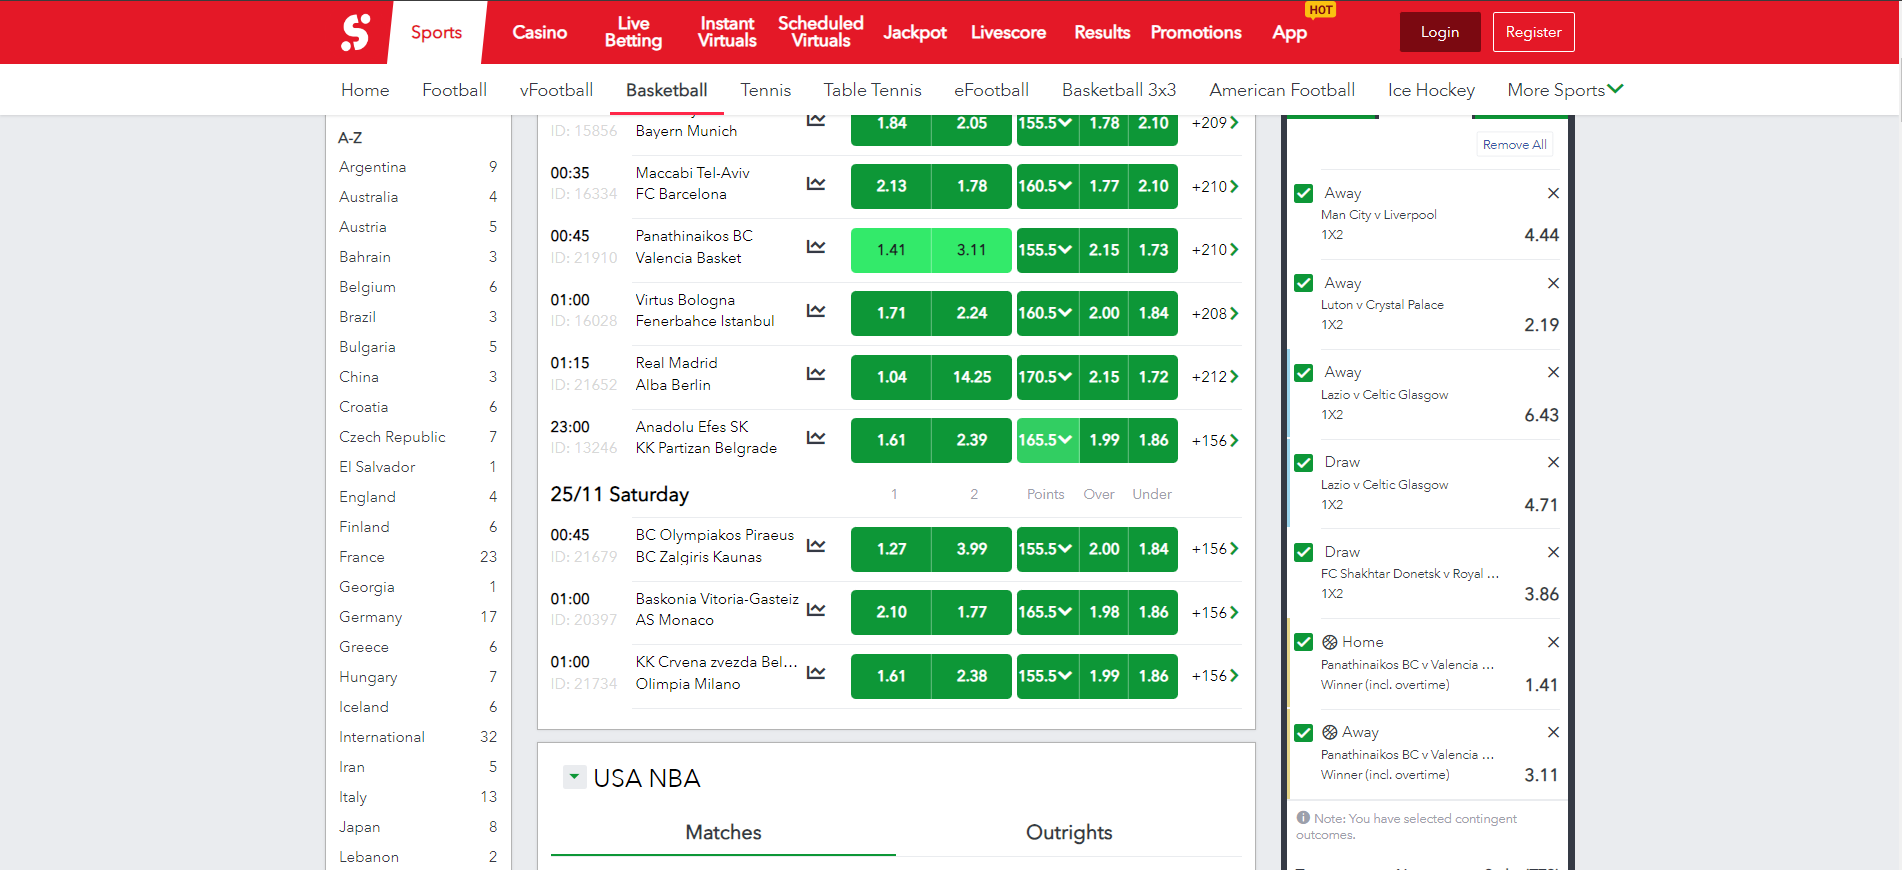The image size is (1902, 870).
Task: Open the App download page
Action: tap(1290, 32)
